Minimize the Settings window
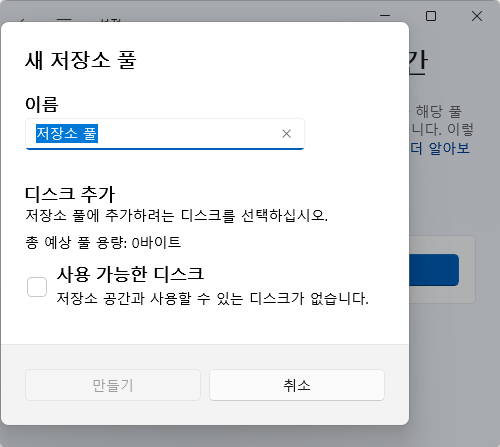500x447 pixels. 385,16
